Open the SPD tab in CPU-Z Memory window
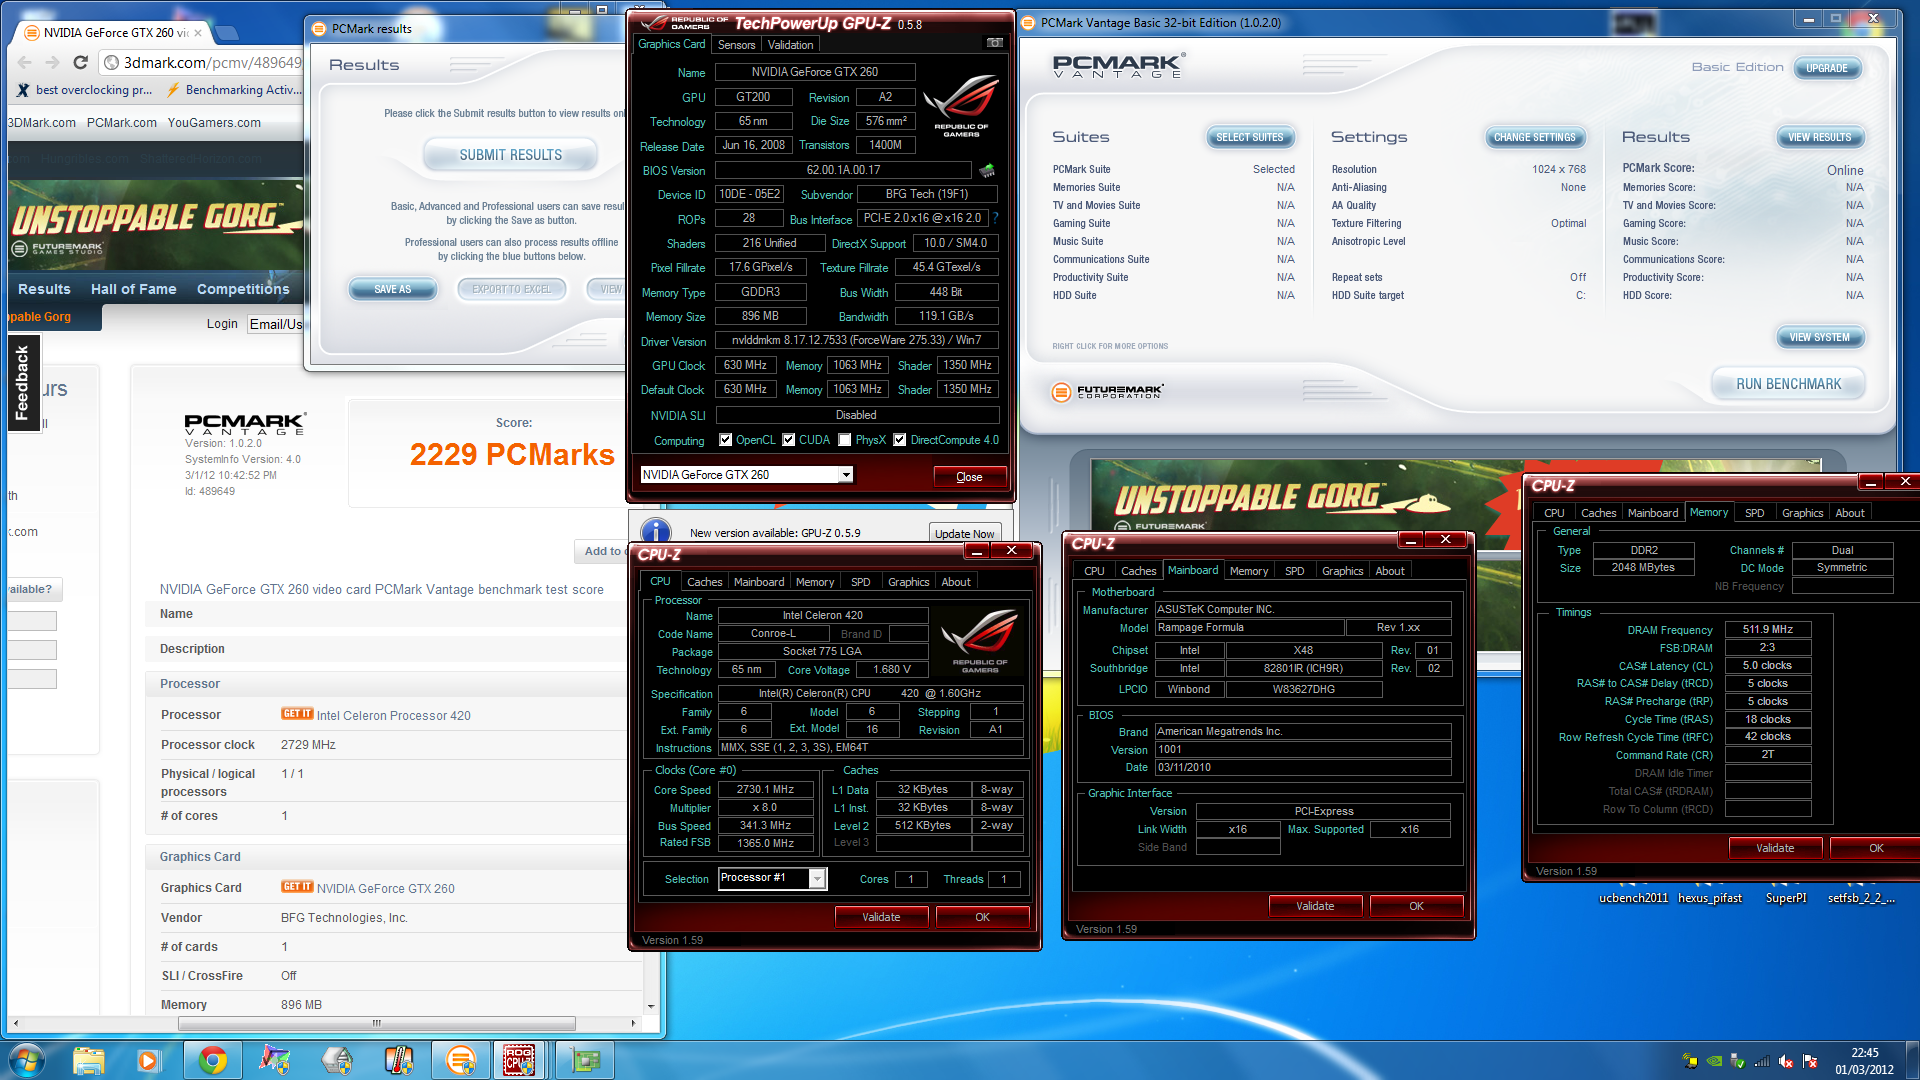 click(1754, 513)
